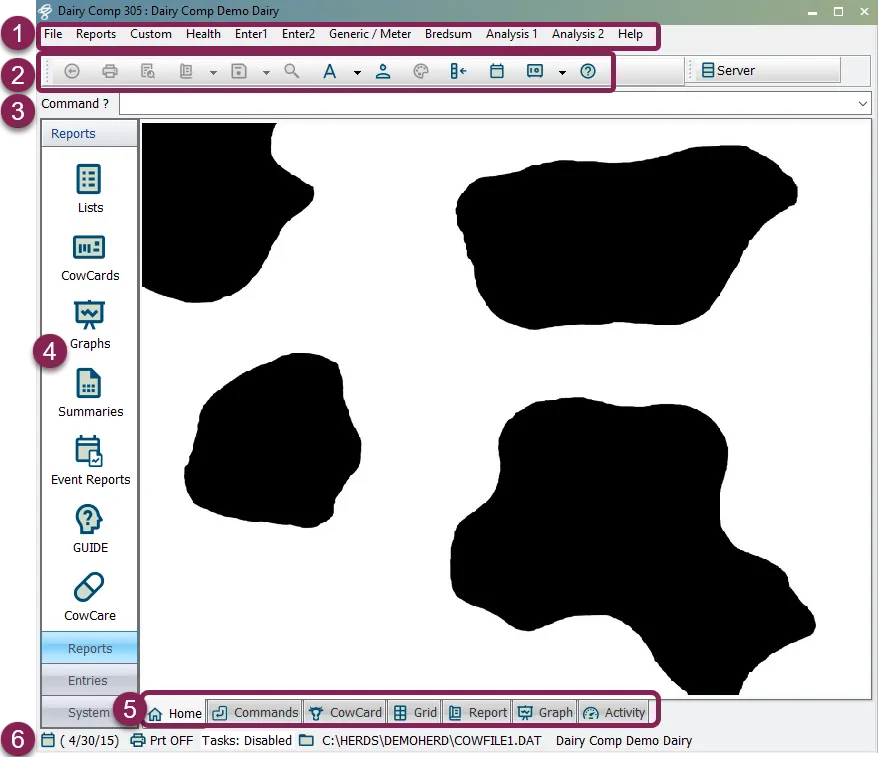
Task: Expand dropdown arrow next to save icon
Action: (x=266, y=73)
